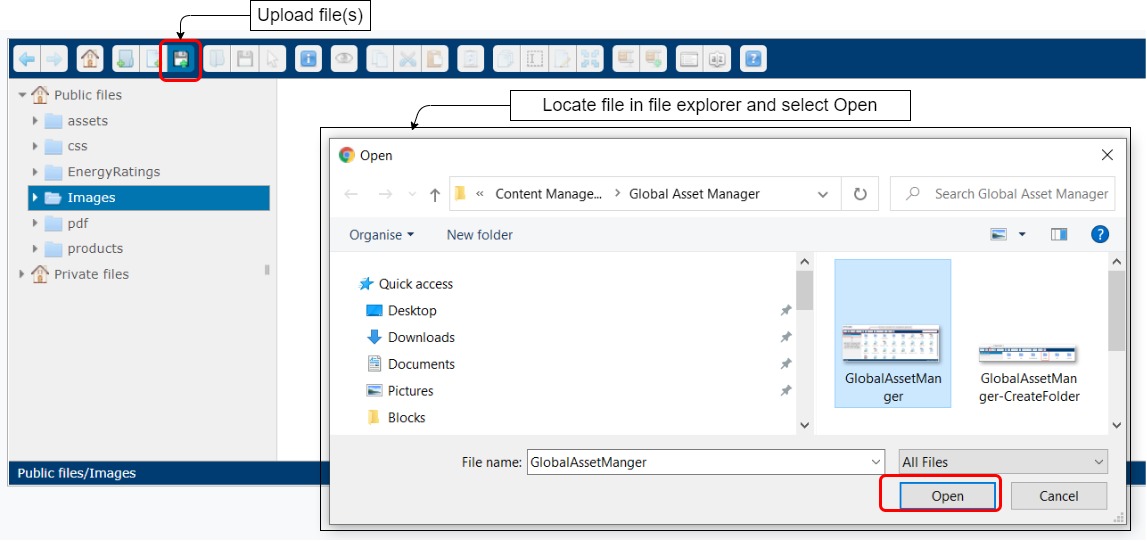This screenshot has height=541, width=1147.
Task: Open the help icon in the file dialog
Action: [1099, 235]
